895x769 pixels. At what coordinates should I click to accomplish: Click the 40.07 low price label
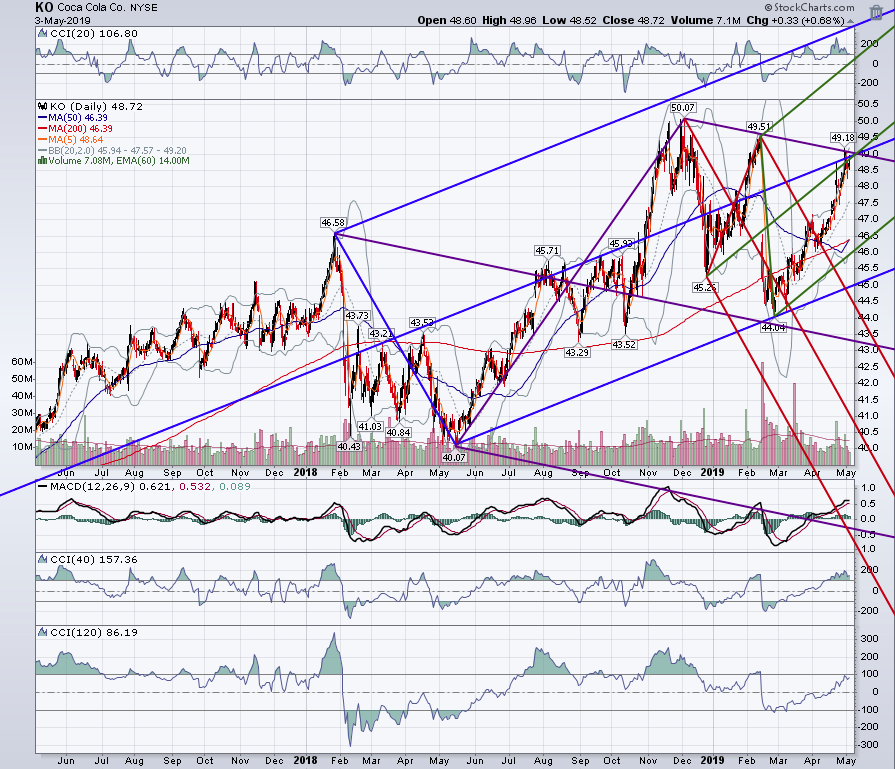pyautogui.click(x=454, y=457)
